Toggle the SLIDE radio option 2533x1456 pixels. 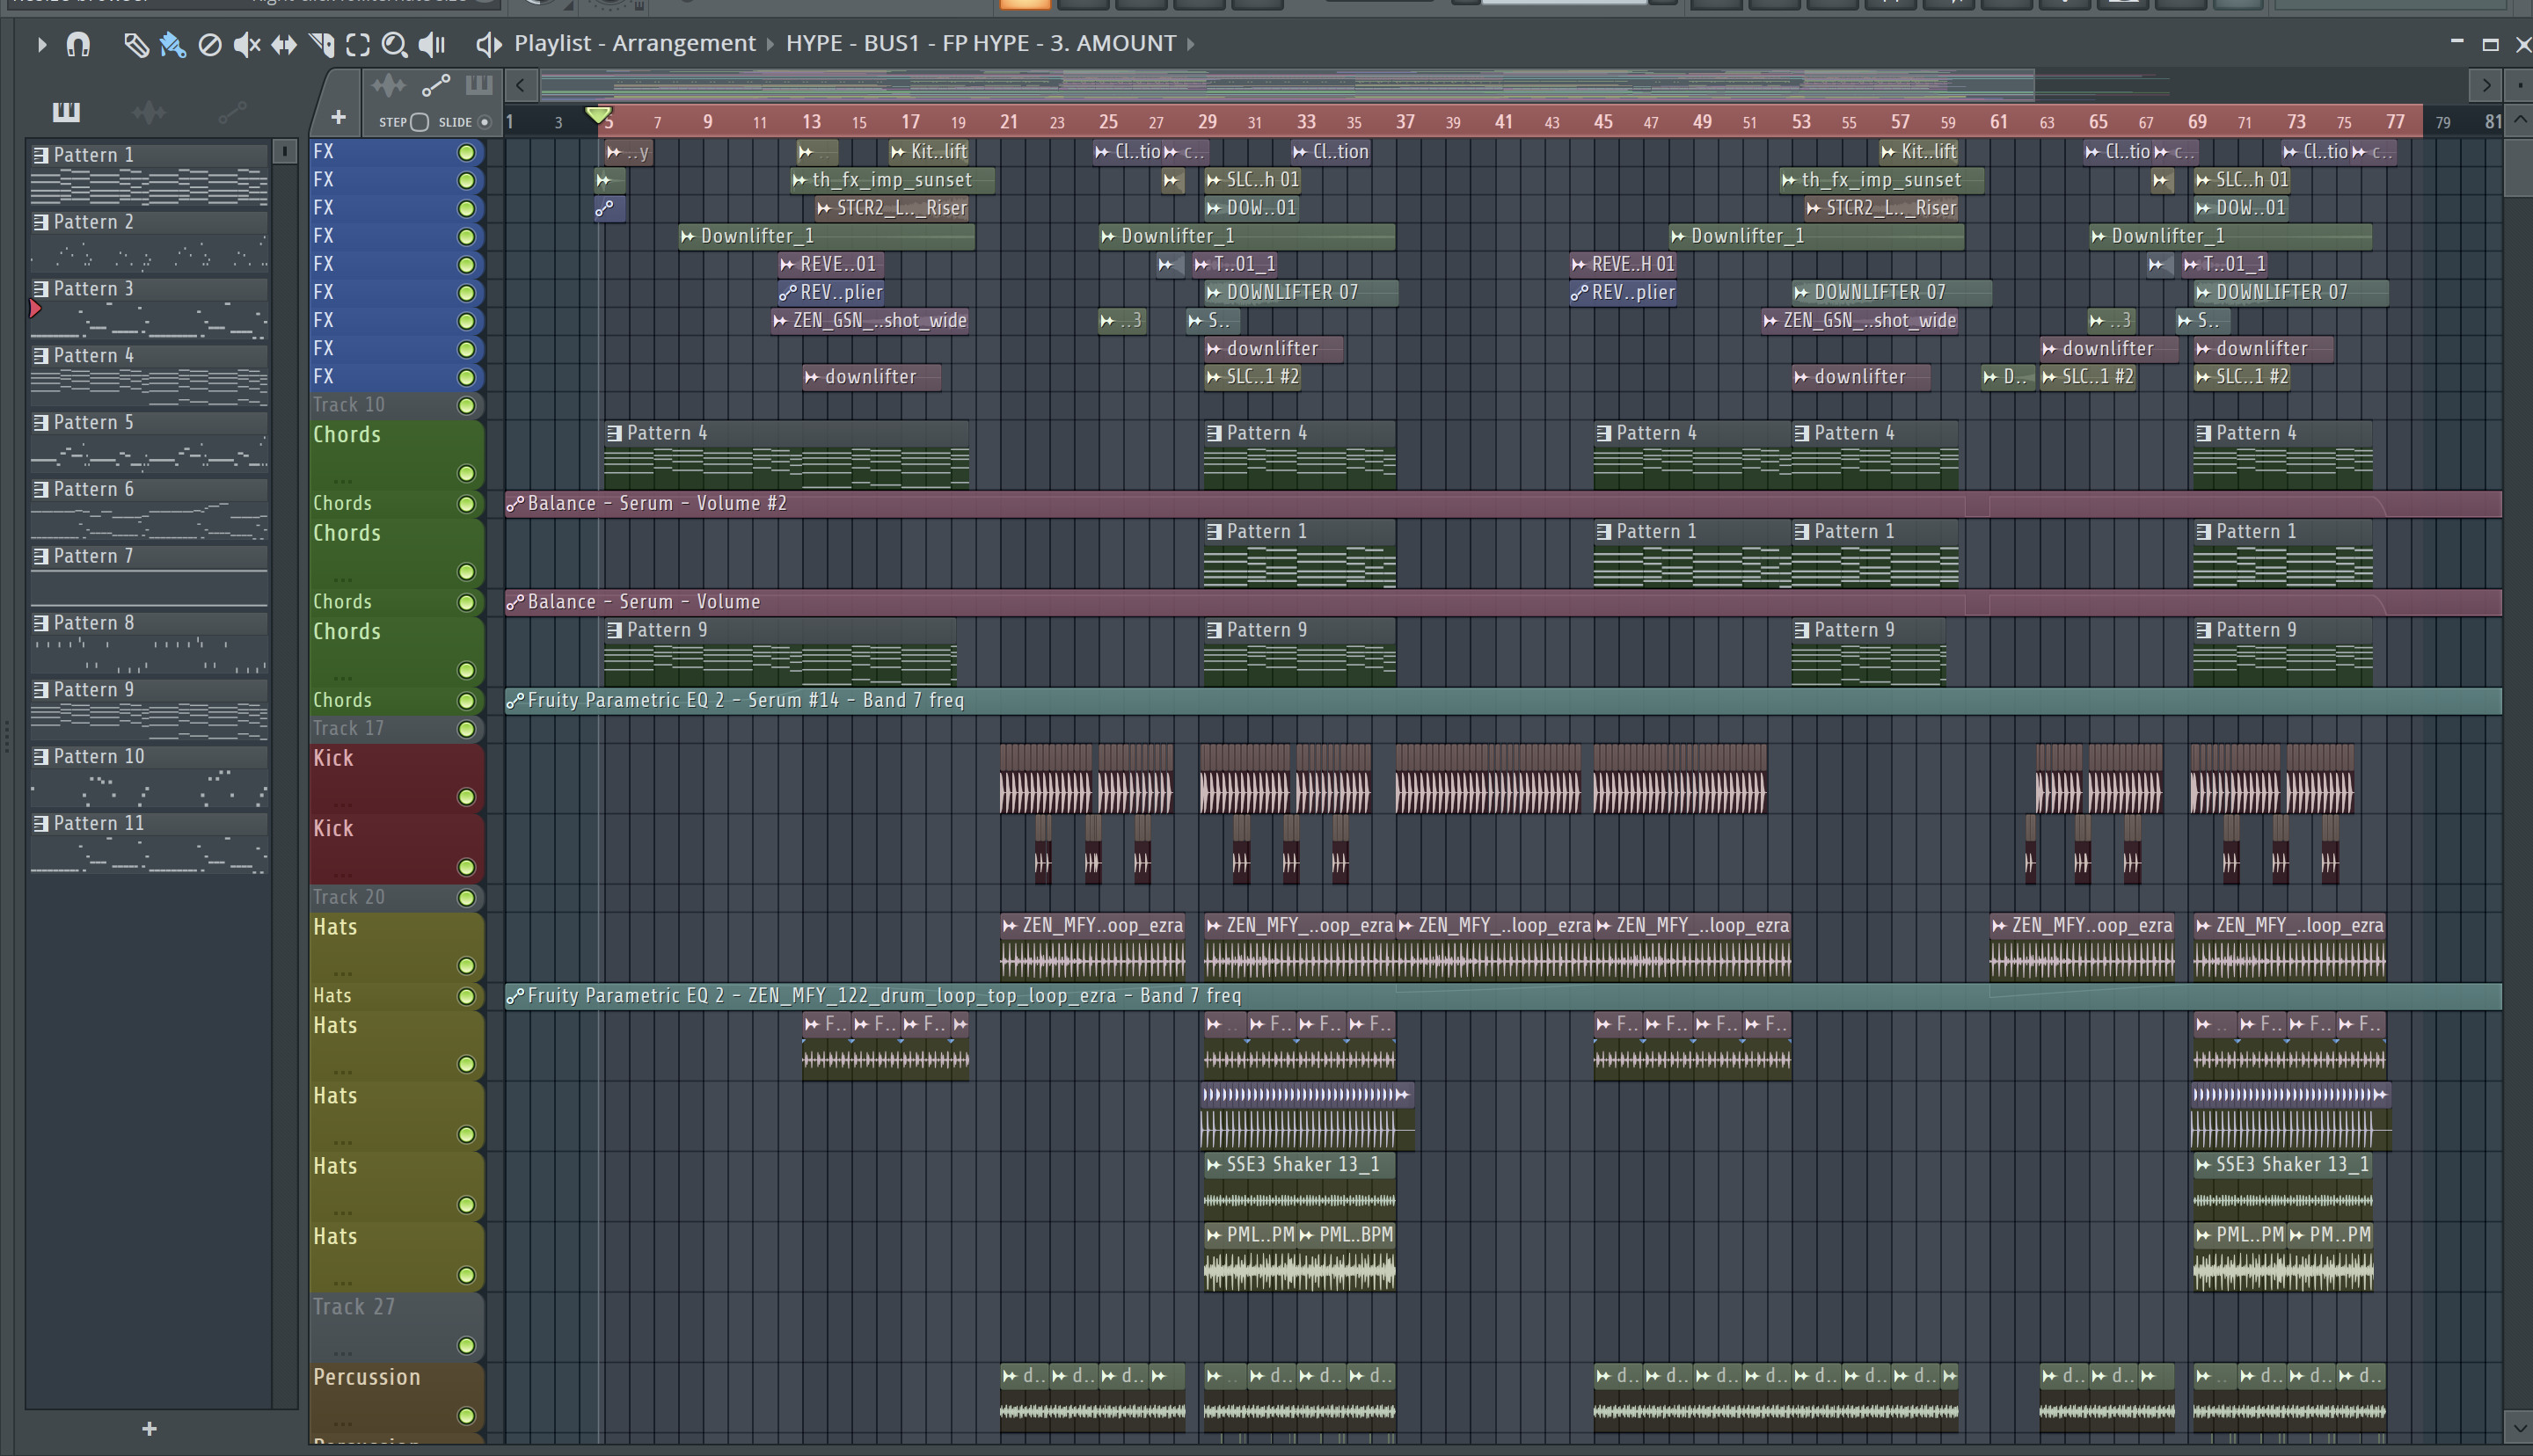pos(485,122)
